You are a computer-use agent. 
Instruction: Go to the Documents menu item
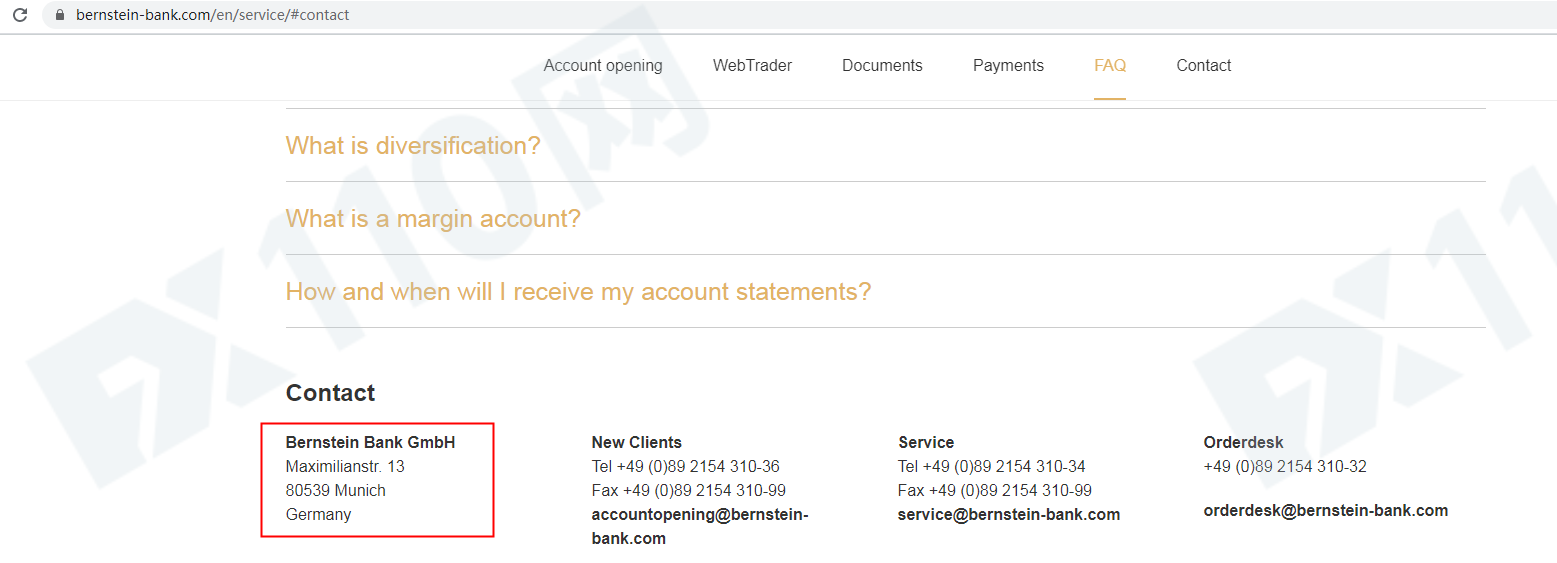pos(882,65)
